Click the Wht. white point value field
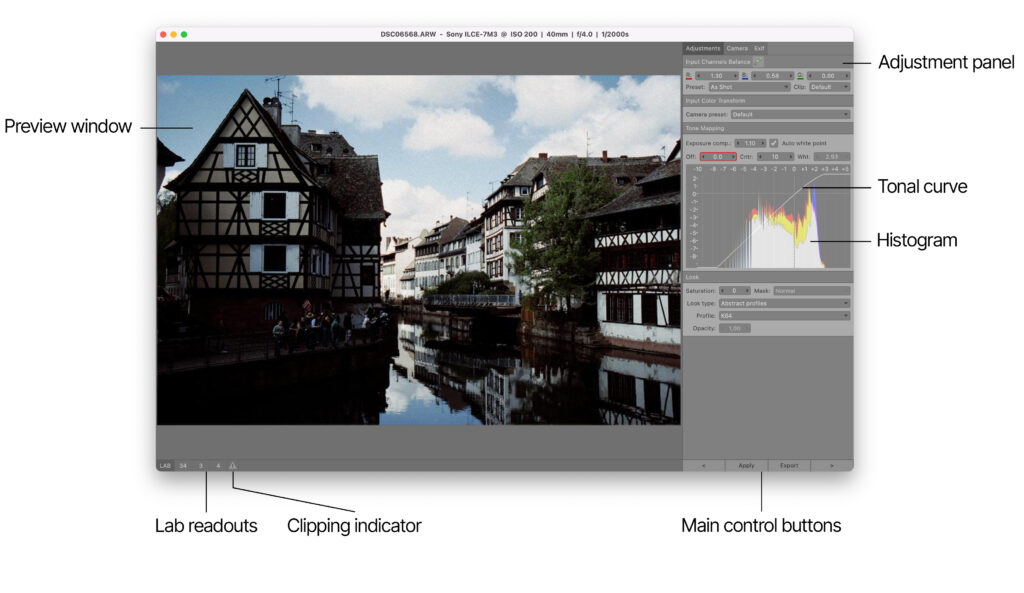This screenshot has width=1024, height=593. pyautogui.click(x=831, y=157)
